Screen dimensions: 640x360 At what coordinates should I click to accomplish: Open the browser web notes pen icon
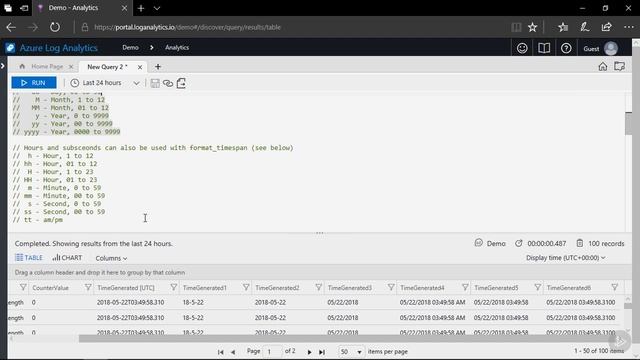coord(584,27)
